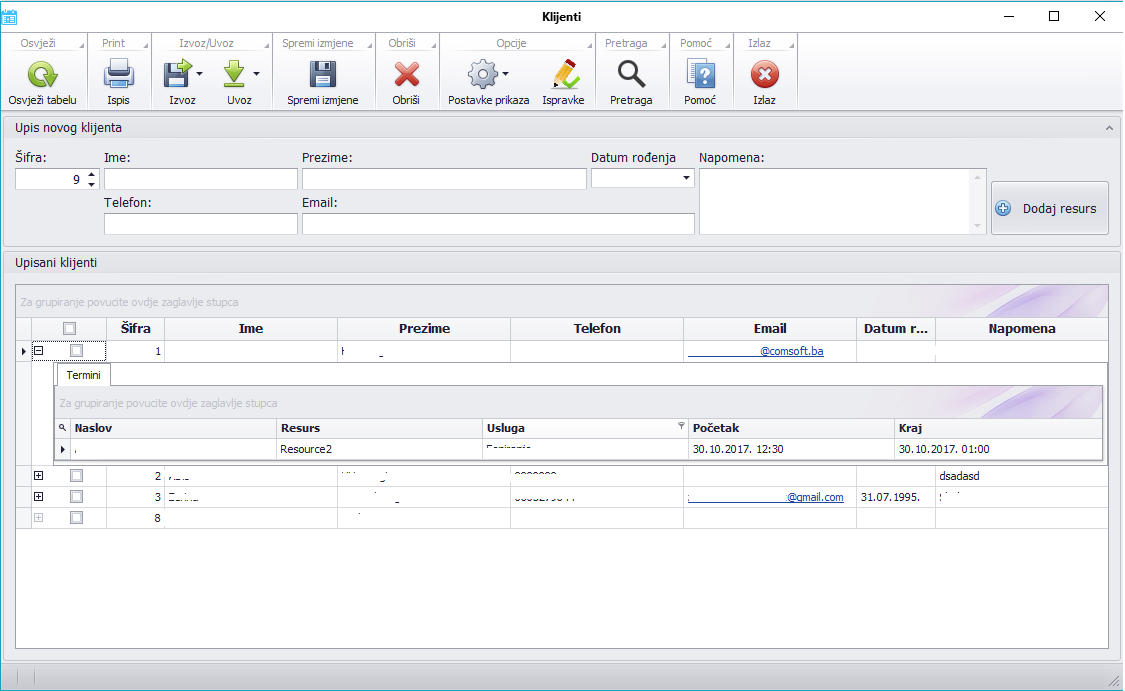Collapse client row 1 details
Viewport: 1125px width, 691px height.
click(39, 351)
